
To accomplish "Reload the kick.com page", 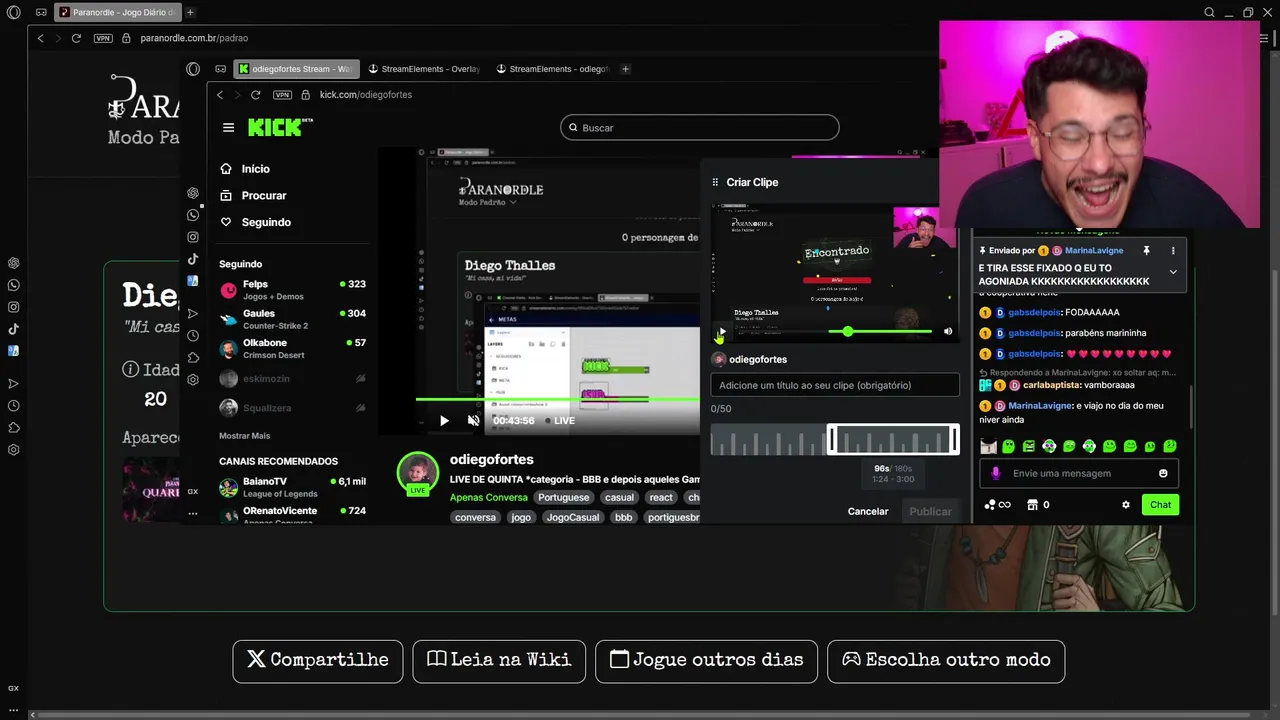I will click(256, 95).
